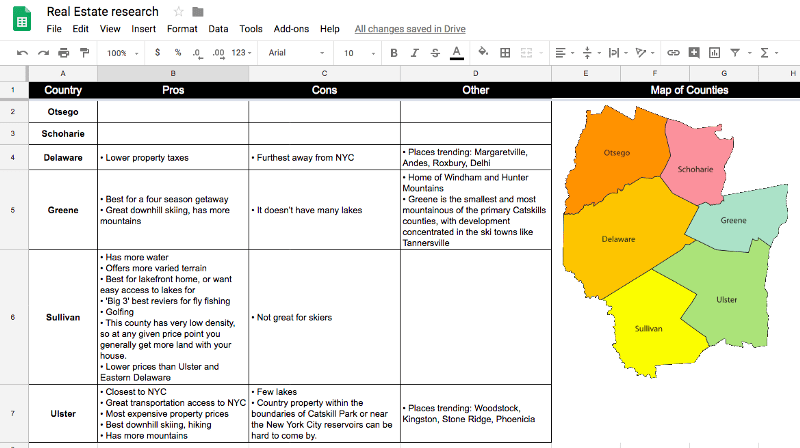Toggle strikethrough formatting
Image resolution: width=800 pixels, height=448 pixels.
435,53
